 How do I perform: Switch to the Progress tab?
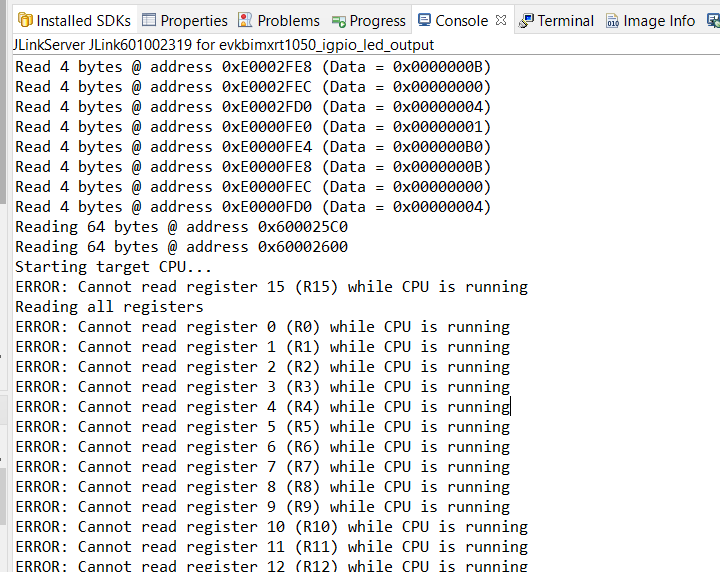pos(377,20)
